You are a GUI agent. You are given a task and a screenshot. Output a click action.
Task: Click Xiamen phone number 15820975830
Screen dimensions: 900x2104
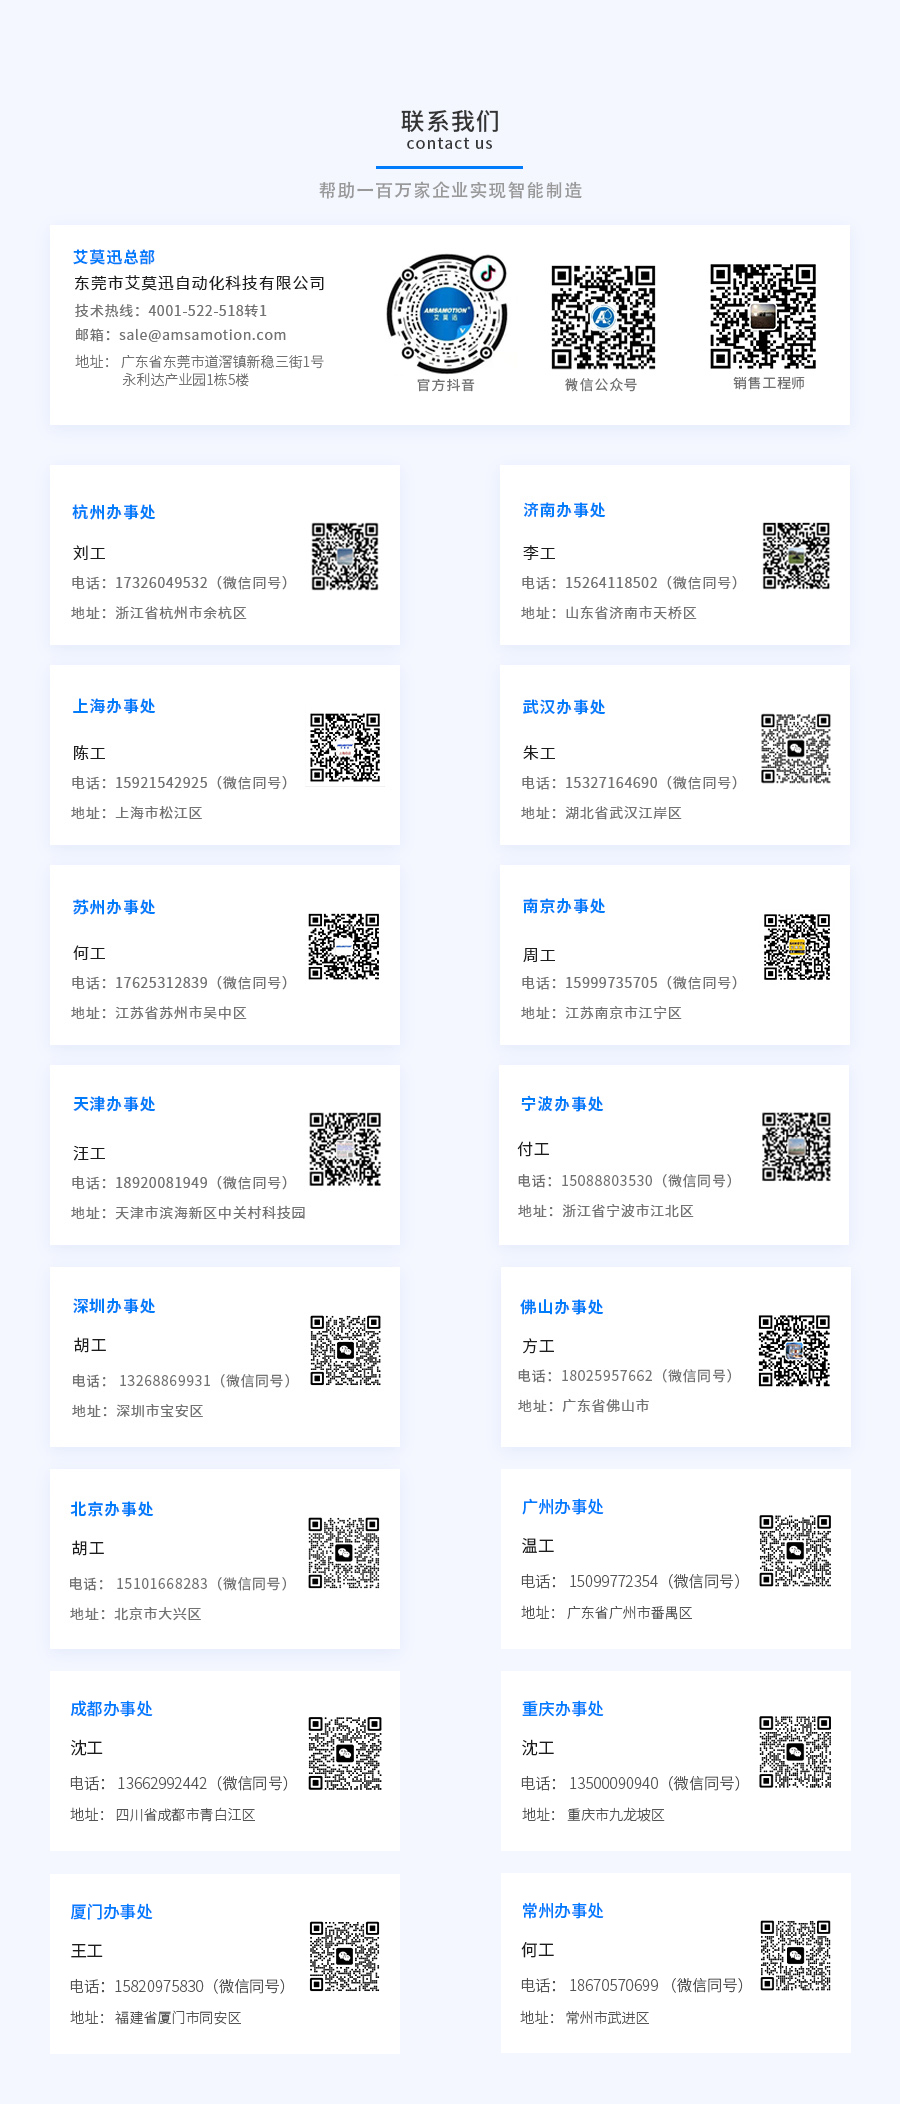click(159, 1986)
